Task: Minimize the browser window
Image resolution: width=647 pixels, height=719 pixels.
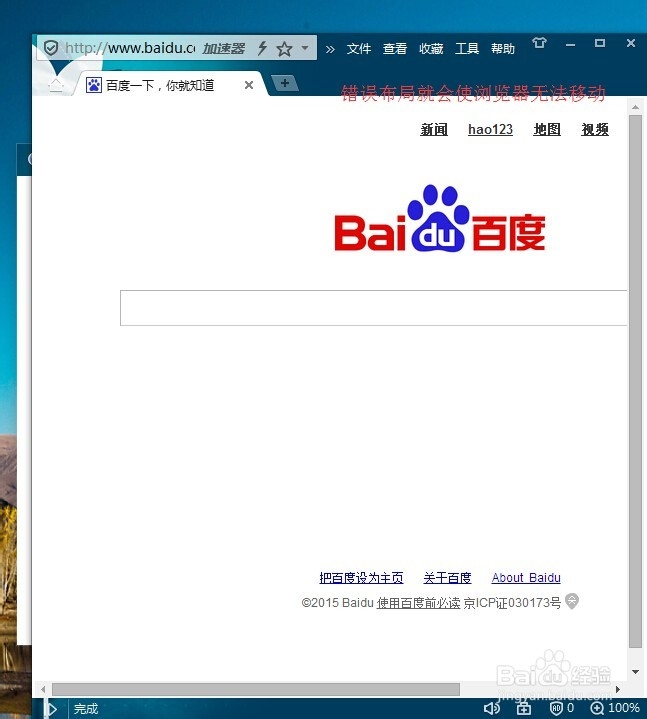Action: coord(570,44)
